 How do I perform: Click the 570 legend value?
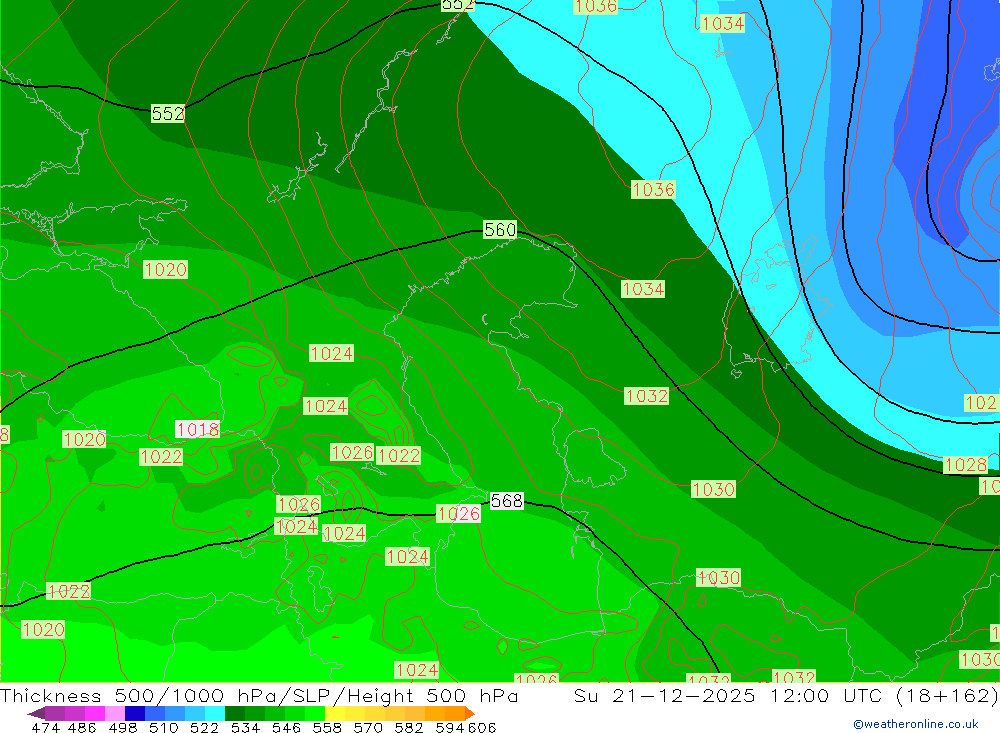coord(367,727)
